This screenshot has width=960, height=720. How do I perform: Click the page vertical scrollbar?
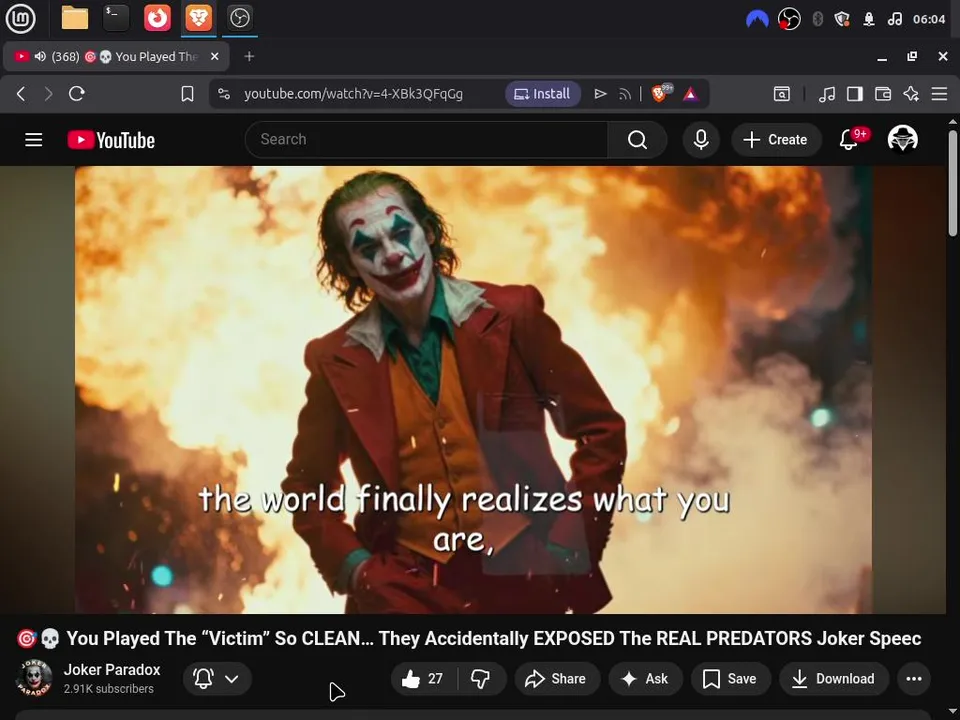tap(953, 182)
